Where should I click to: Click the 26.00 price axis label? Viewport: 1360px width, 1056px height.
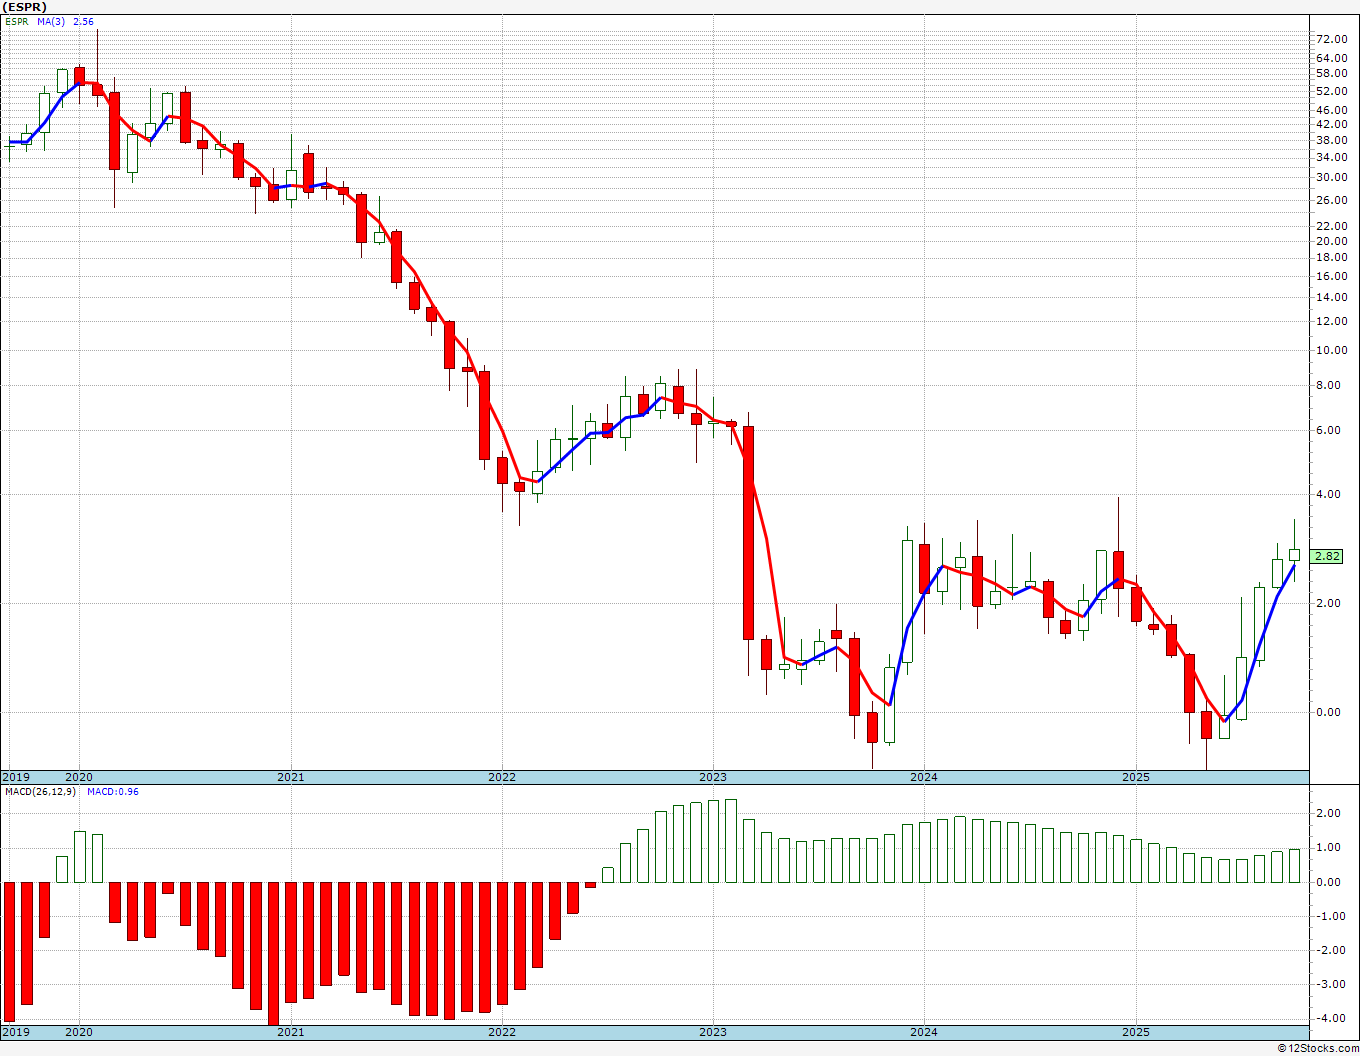click(1331, 200)
